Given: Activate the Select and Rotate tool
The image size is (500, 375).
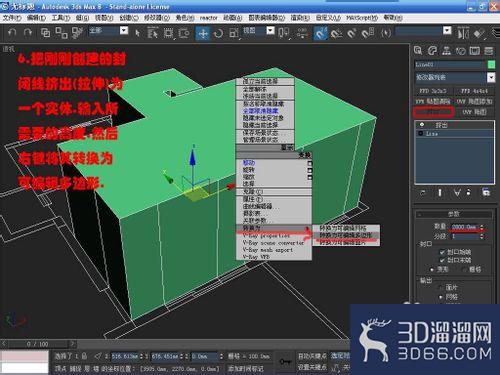Looking at the screenshot, I should point(218,33).
